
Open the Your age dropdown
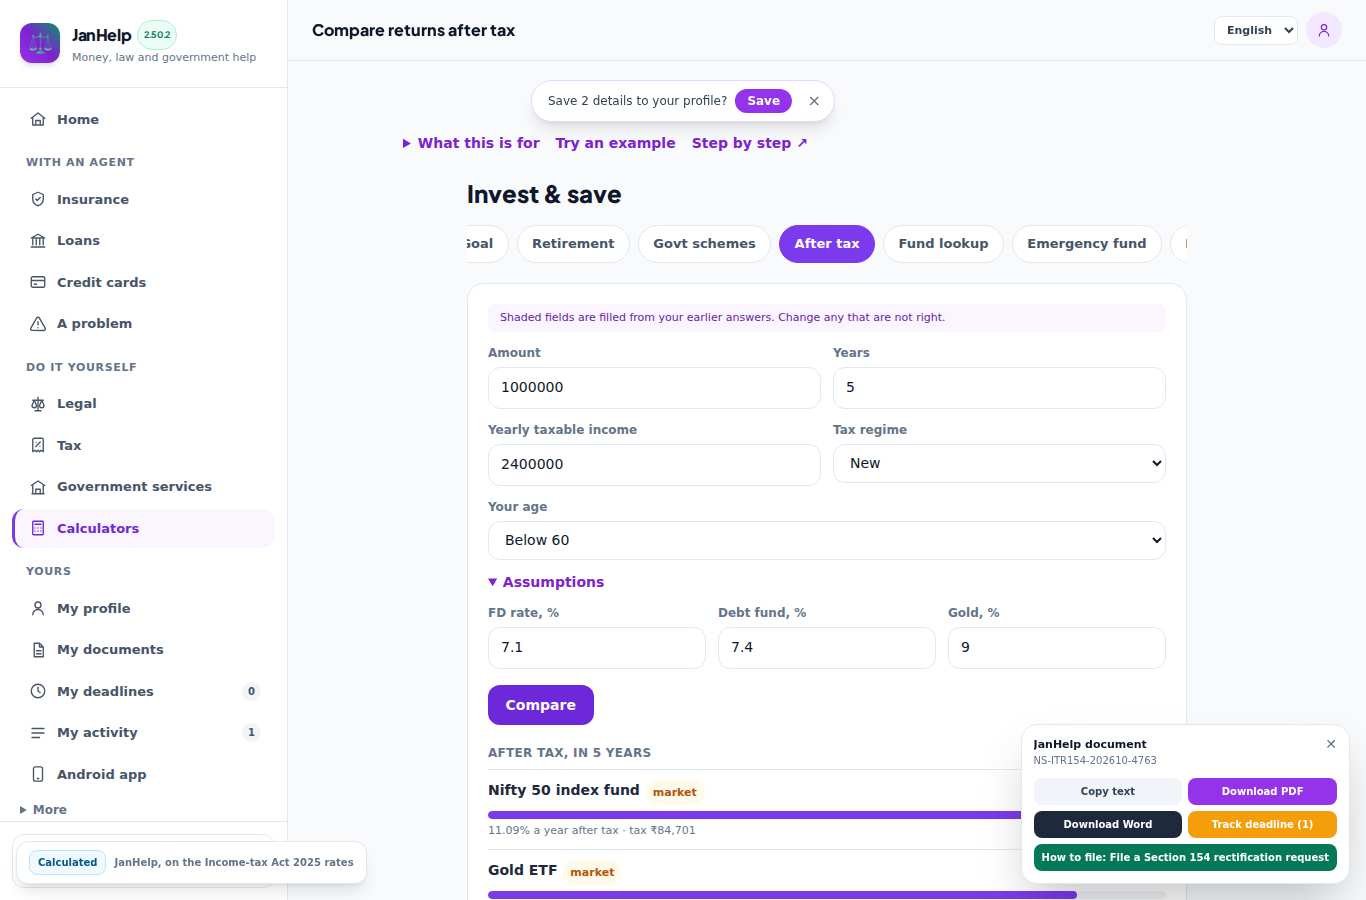tap(827, 540)
